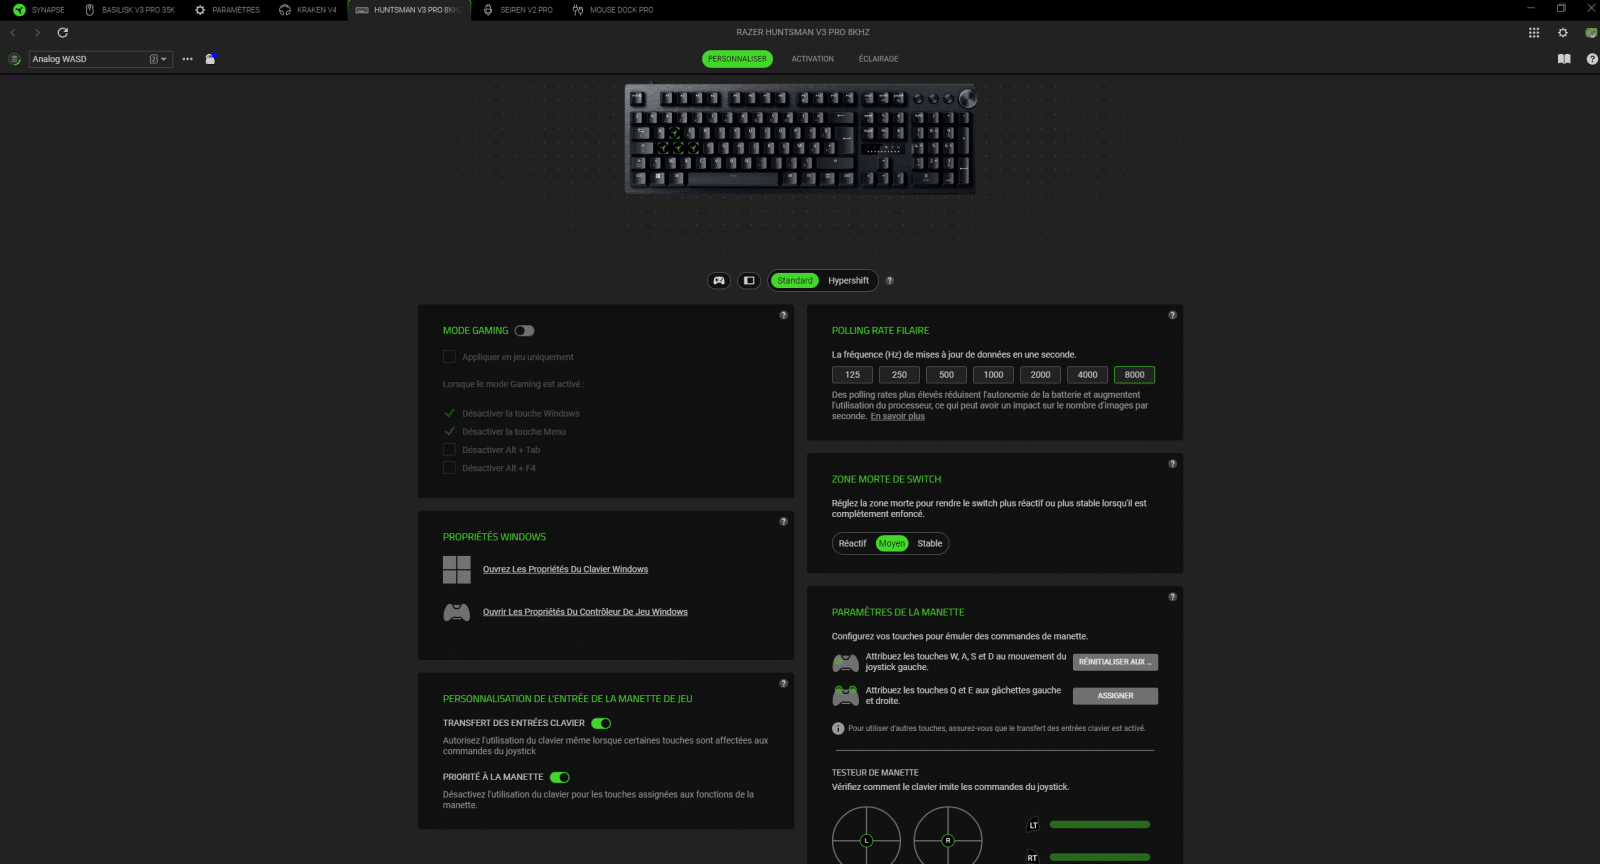Select Hypershift key layer
Viewport: 1600px width, 864px height.
pyautogui.click(x=848, y=281)
